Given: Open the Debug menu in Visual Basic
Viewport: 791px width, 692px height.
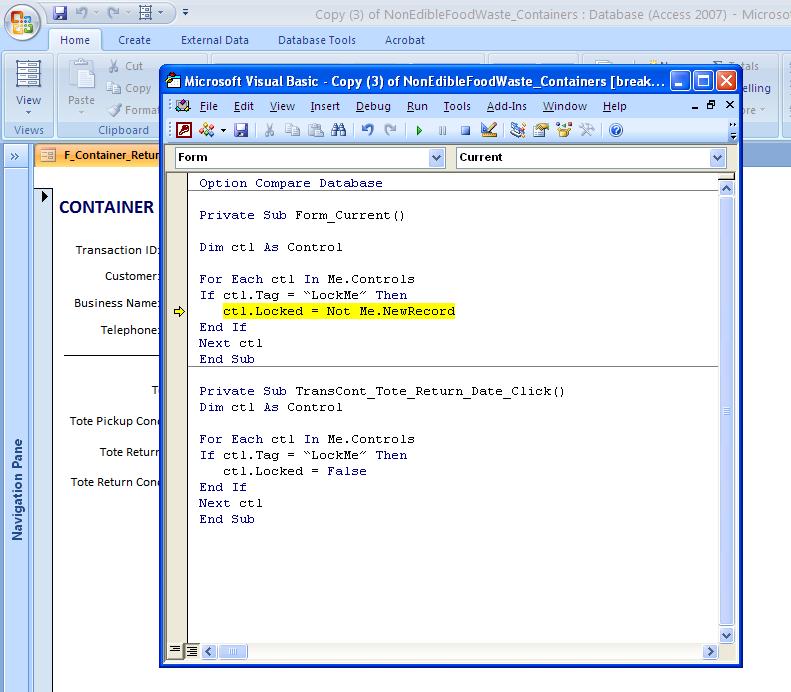Looking at the screenshot, I should pyautogui.click(x=373, y=106).
